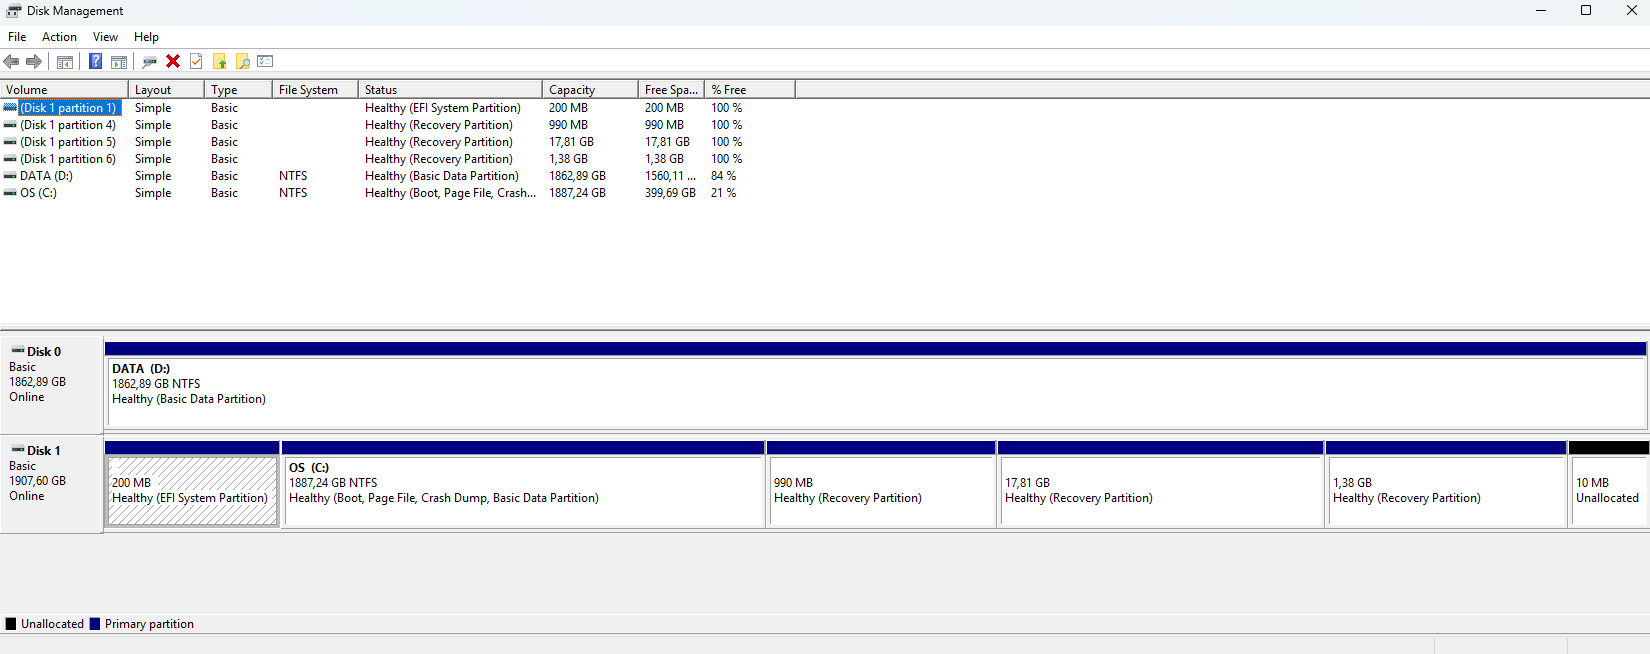
Task: Toggle Show/Hide Console Tree icon
Action: 65,62
